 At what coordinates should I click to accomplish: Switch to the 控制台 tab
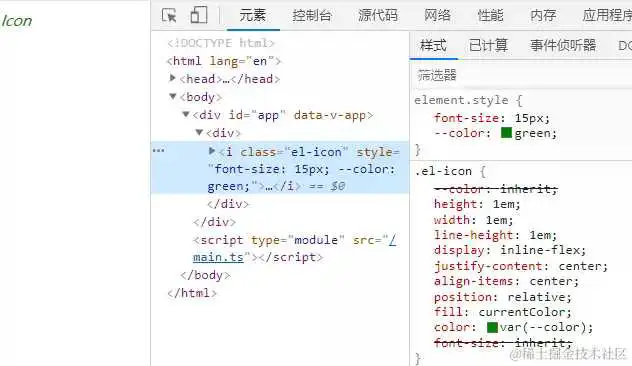(x=312, y=15)
